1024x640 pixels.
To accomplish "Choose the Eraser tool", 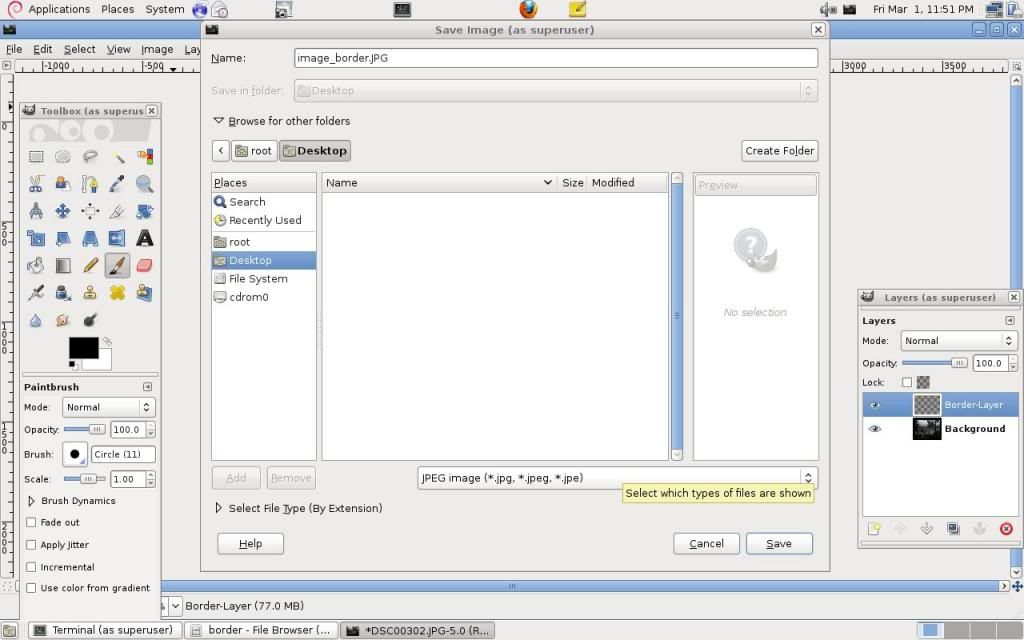I will point(144,266).
